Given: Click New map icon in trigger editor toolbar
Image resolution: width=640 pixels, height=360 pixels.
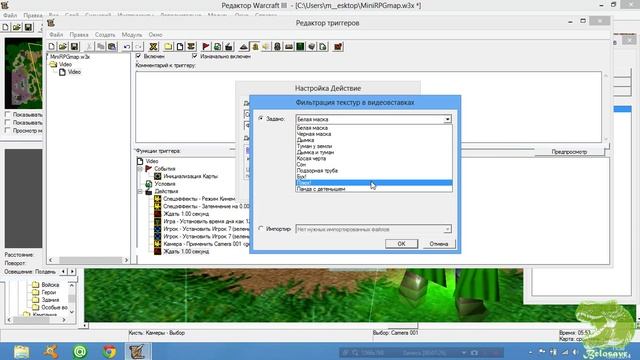Looking at the screenshot, I should pyautogui.click(x=52, y=47).
